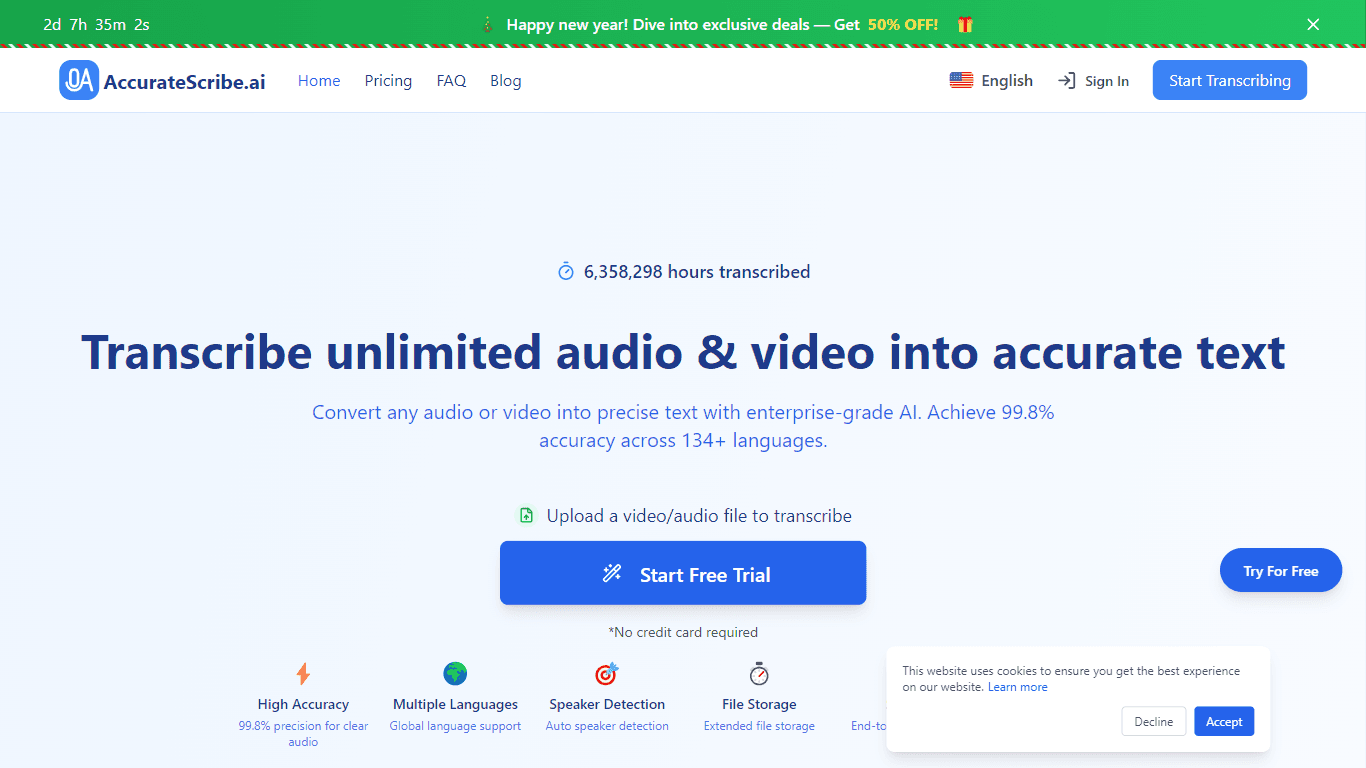The width and height of the screenshot is (1366, 768).
Task: Click the 50% OFF promo text
Action: coord(903,24)
